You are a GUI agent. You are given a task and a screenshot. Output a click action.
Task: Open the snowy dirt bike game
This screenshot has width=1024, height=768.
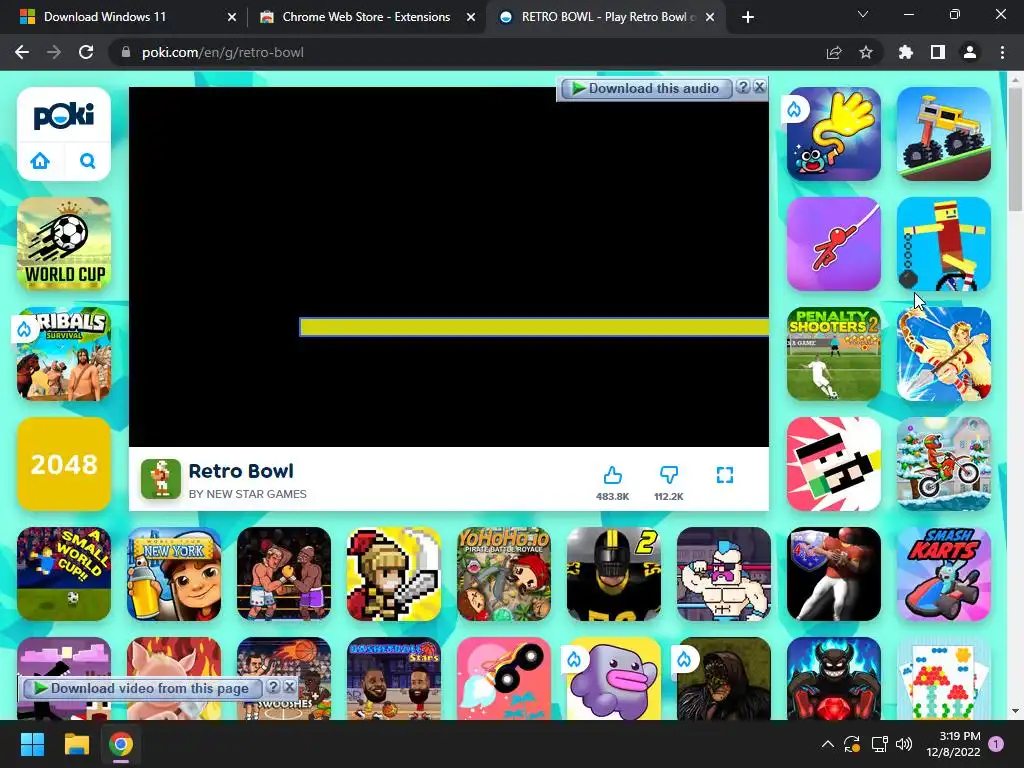[944, 464]
